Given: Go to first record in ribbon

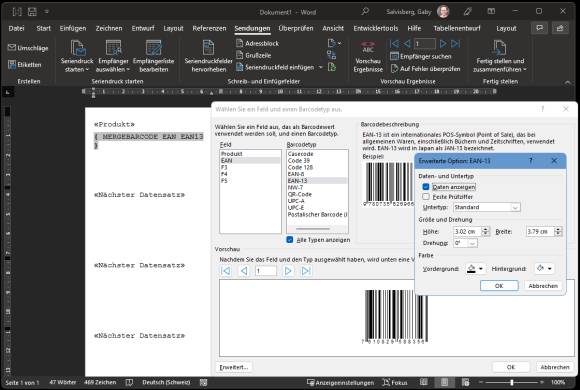Looking at the screenshot, I should pos(394,44).
